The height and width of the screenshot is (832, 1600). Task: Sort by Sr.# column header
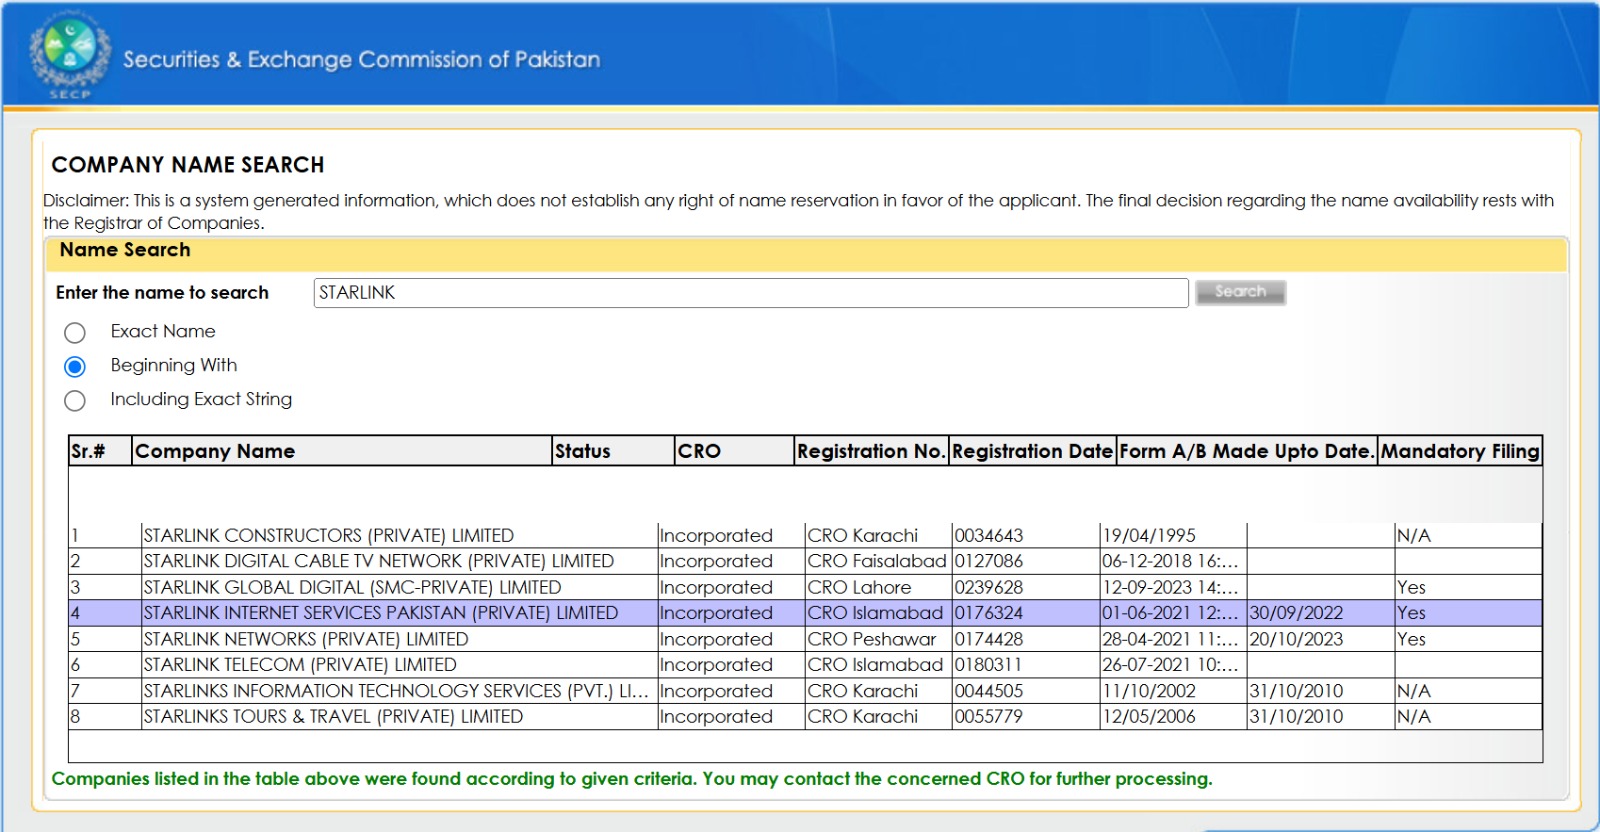pyautogui.click(x=100, y=451)
